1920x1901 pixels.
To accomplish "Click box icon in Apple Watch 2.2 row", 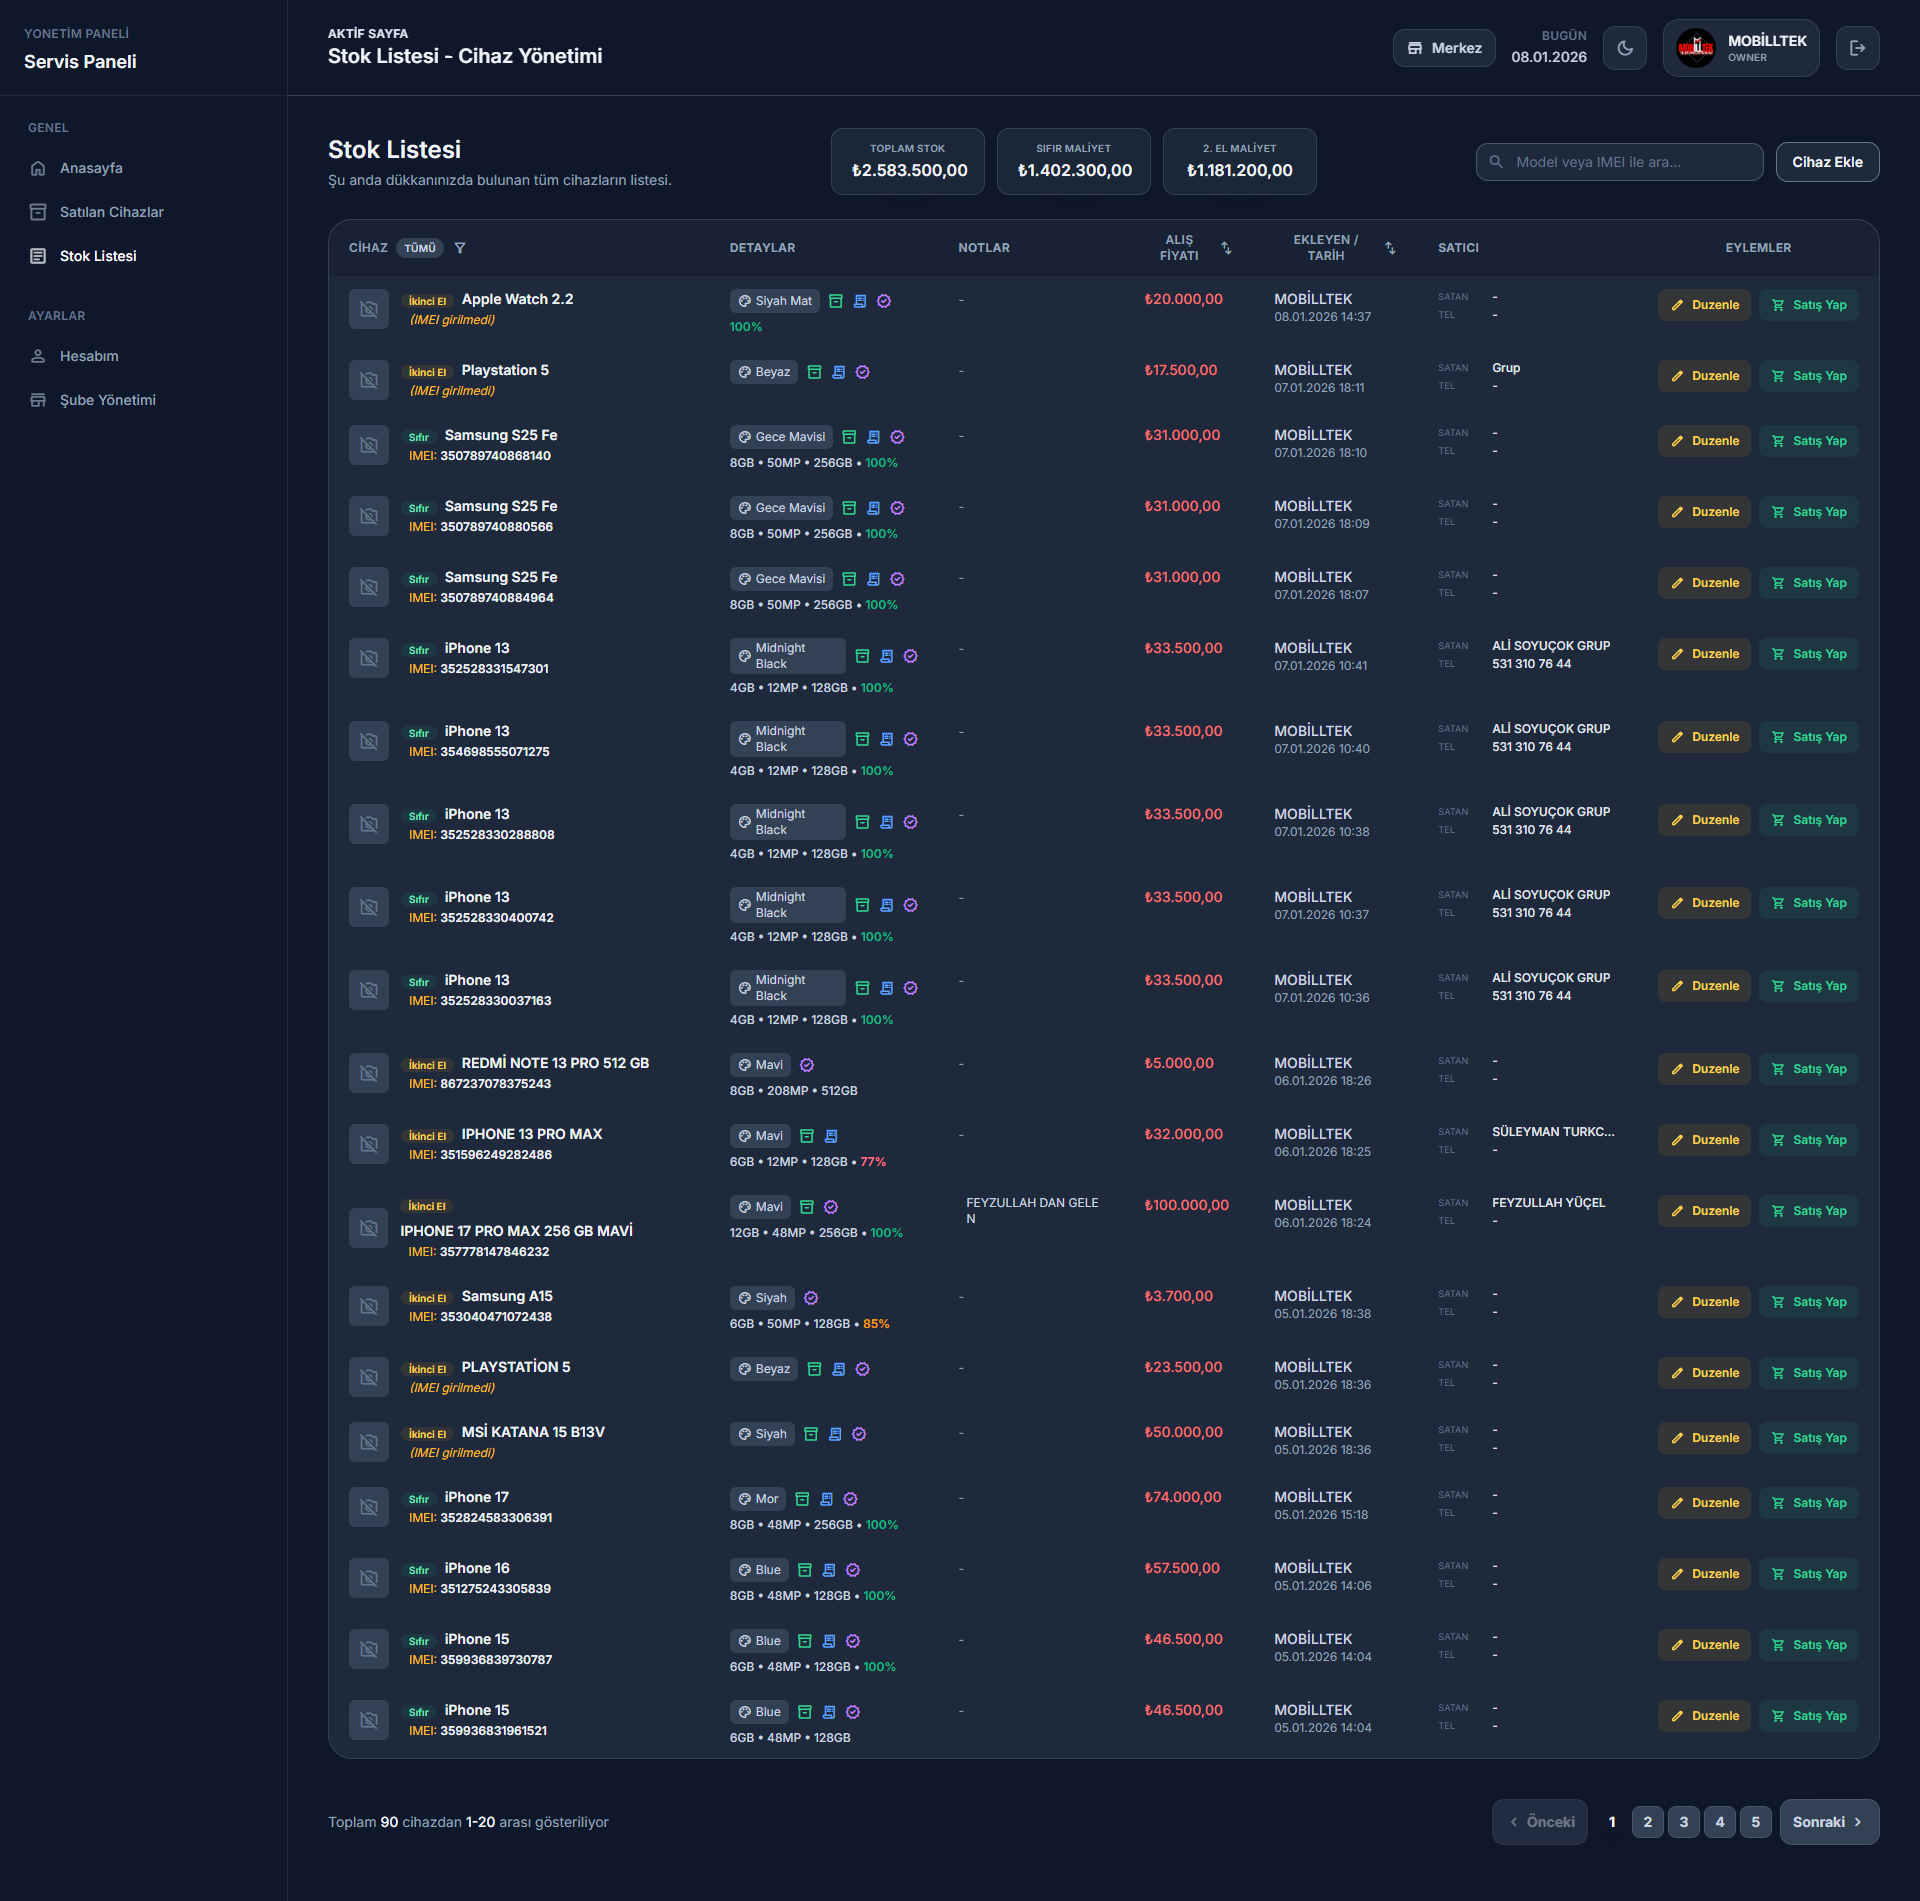I will (x=836, y=301).
